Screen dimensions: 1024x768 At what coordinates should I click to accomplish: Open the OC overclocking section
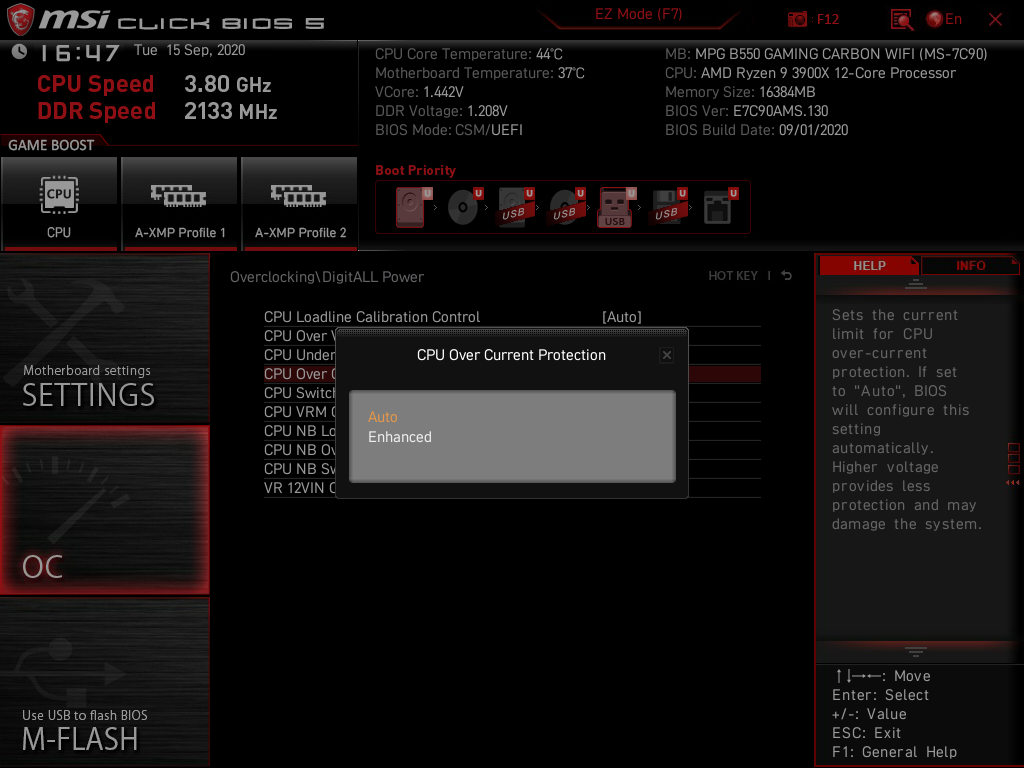pos(104,510)
